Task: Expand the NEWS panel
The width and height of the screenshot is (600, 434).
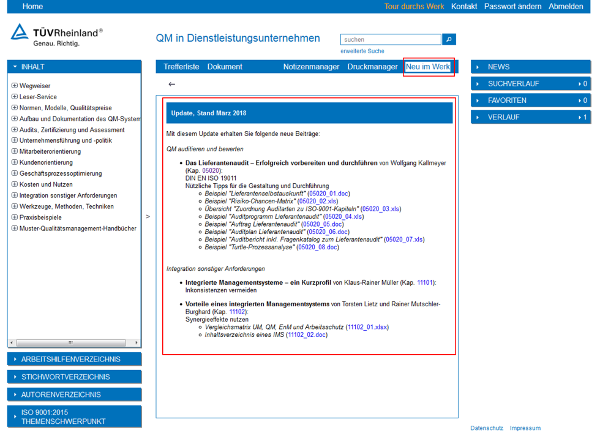Action: [531, 67]
